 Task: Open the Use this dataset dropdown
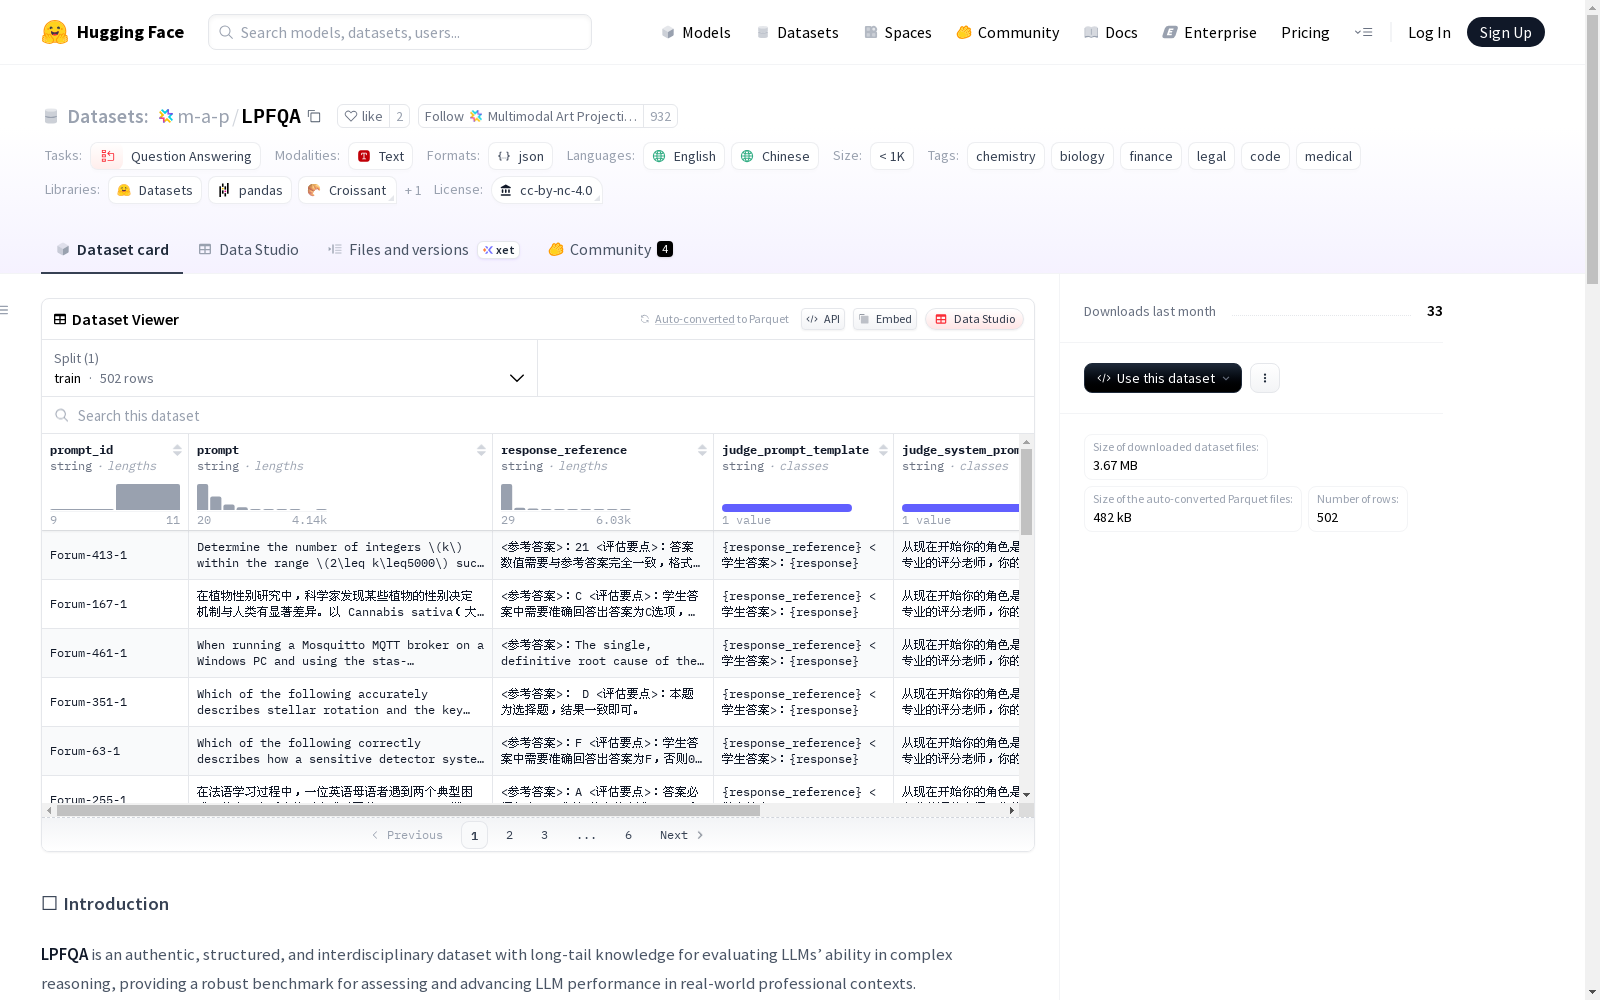tap(1163, 378)
